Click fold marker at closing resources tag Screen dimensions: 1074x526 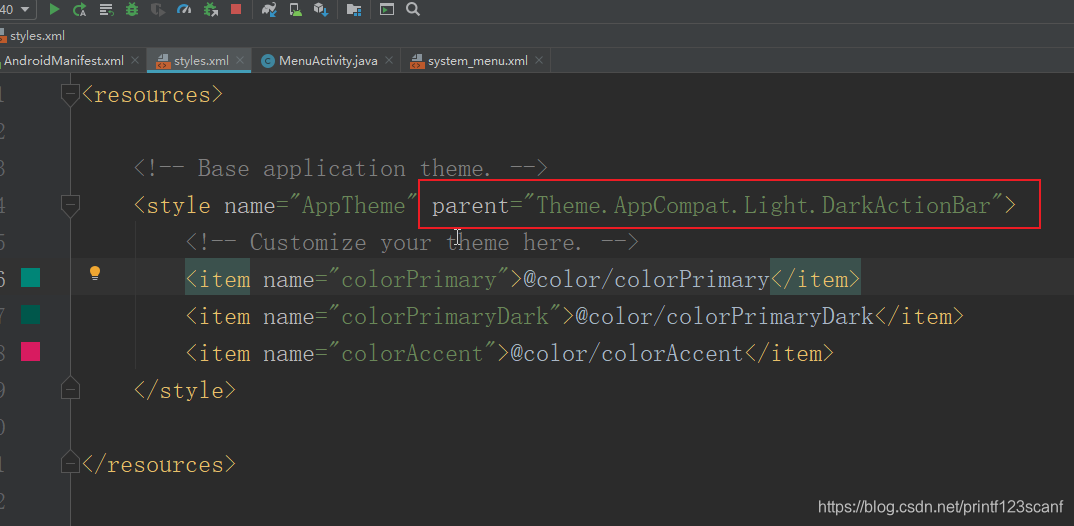pos(70,462)
